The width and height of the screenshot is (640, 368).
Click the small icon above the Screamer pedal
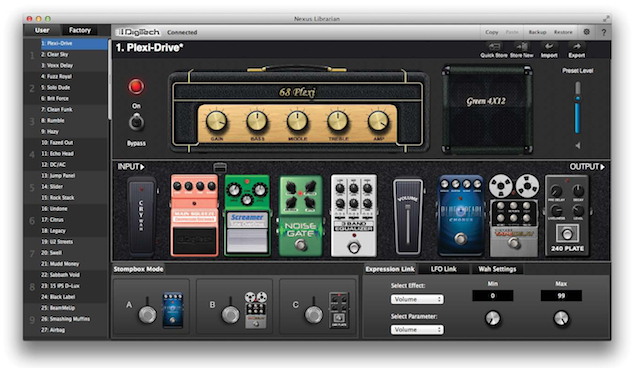pyautogui.click(x=220, y=167)
